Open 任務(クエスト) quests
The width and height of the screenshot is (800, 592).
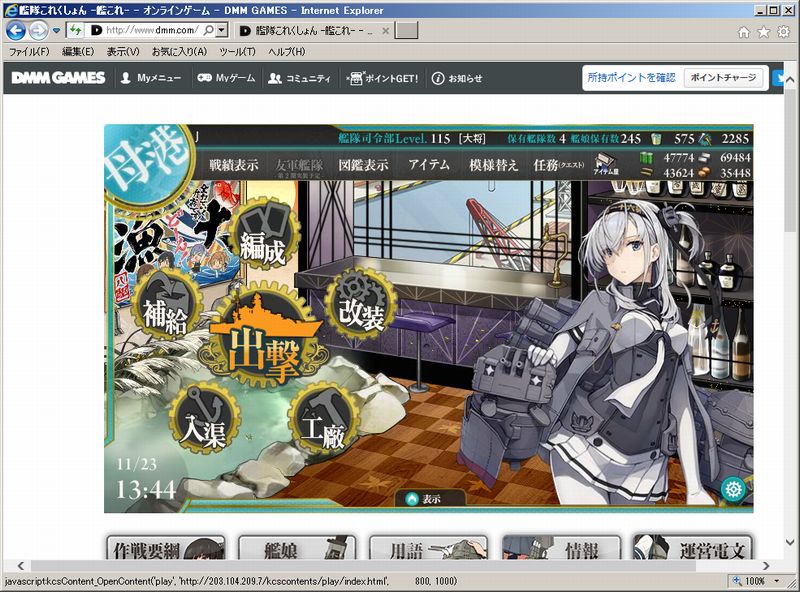[558, 165]
